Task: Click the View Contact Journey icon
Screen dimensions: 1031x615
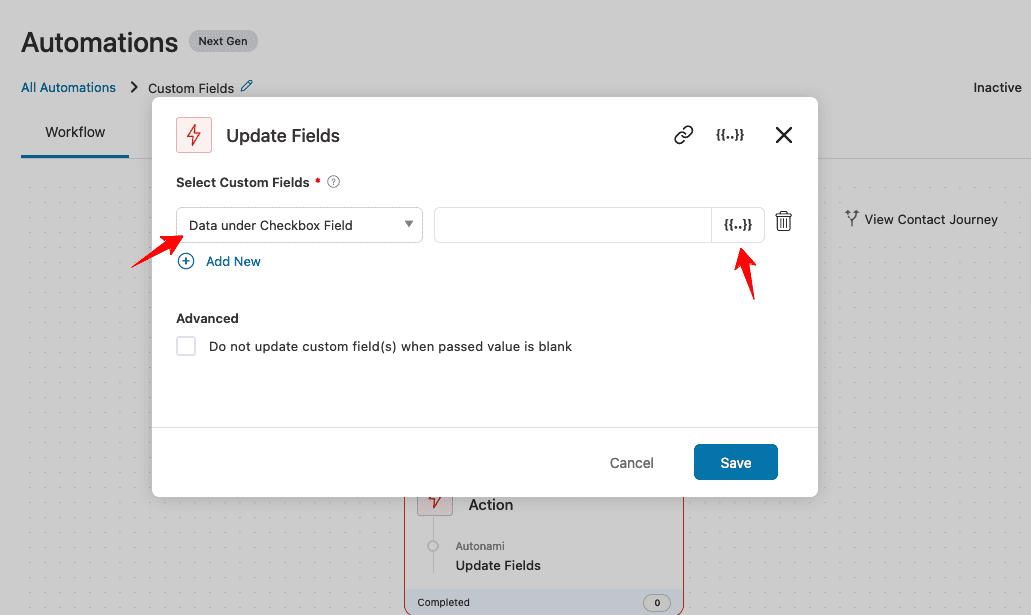Action: click(x=852, y=218)
